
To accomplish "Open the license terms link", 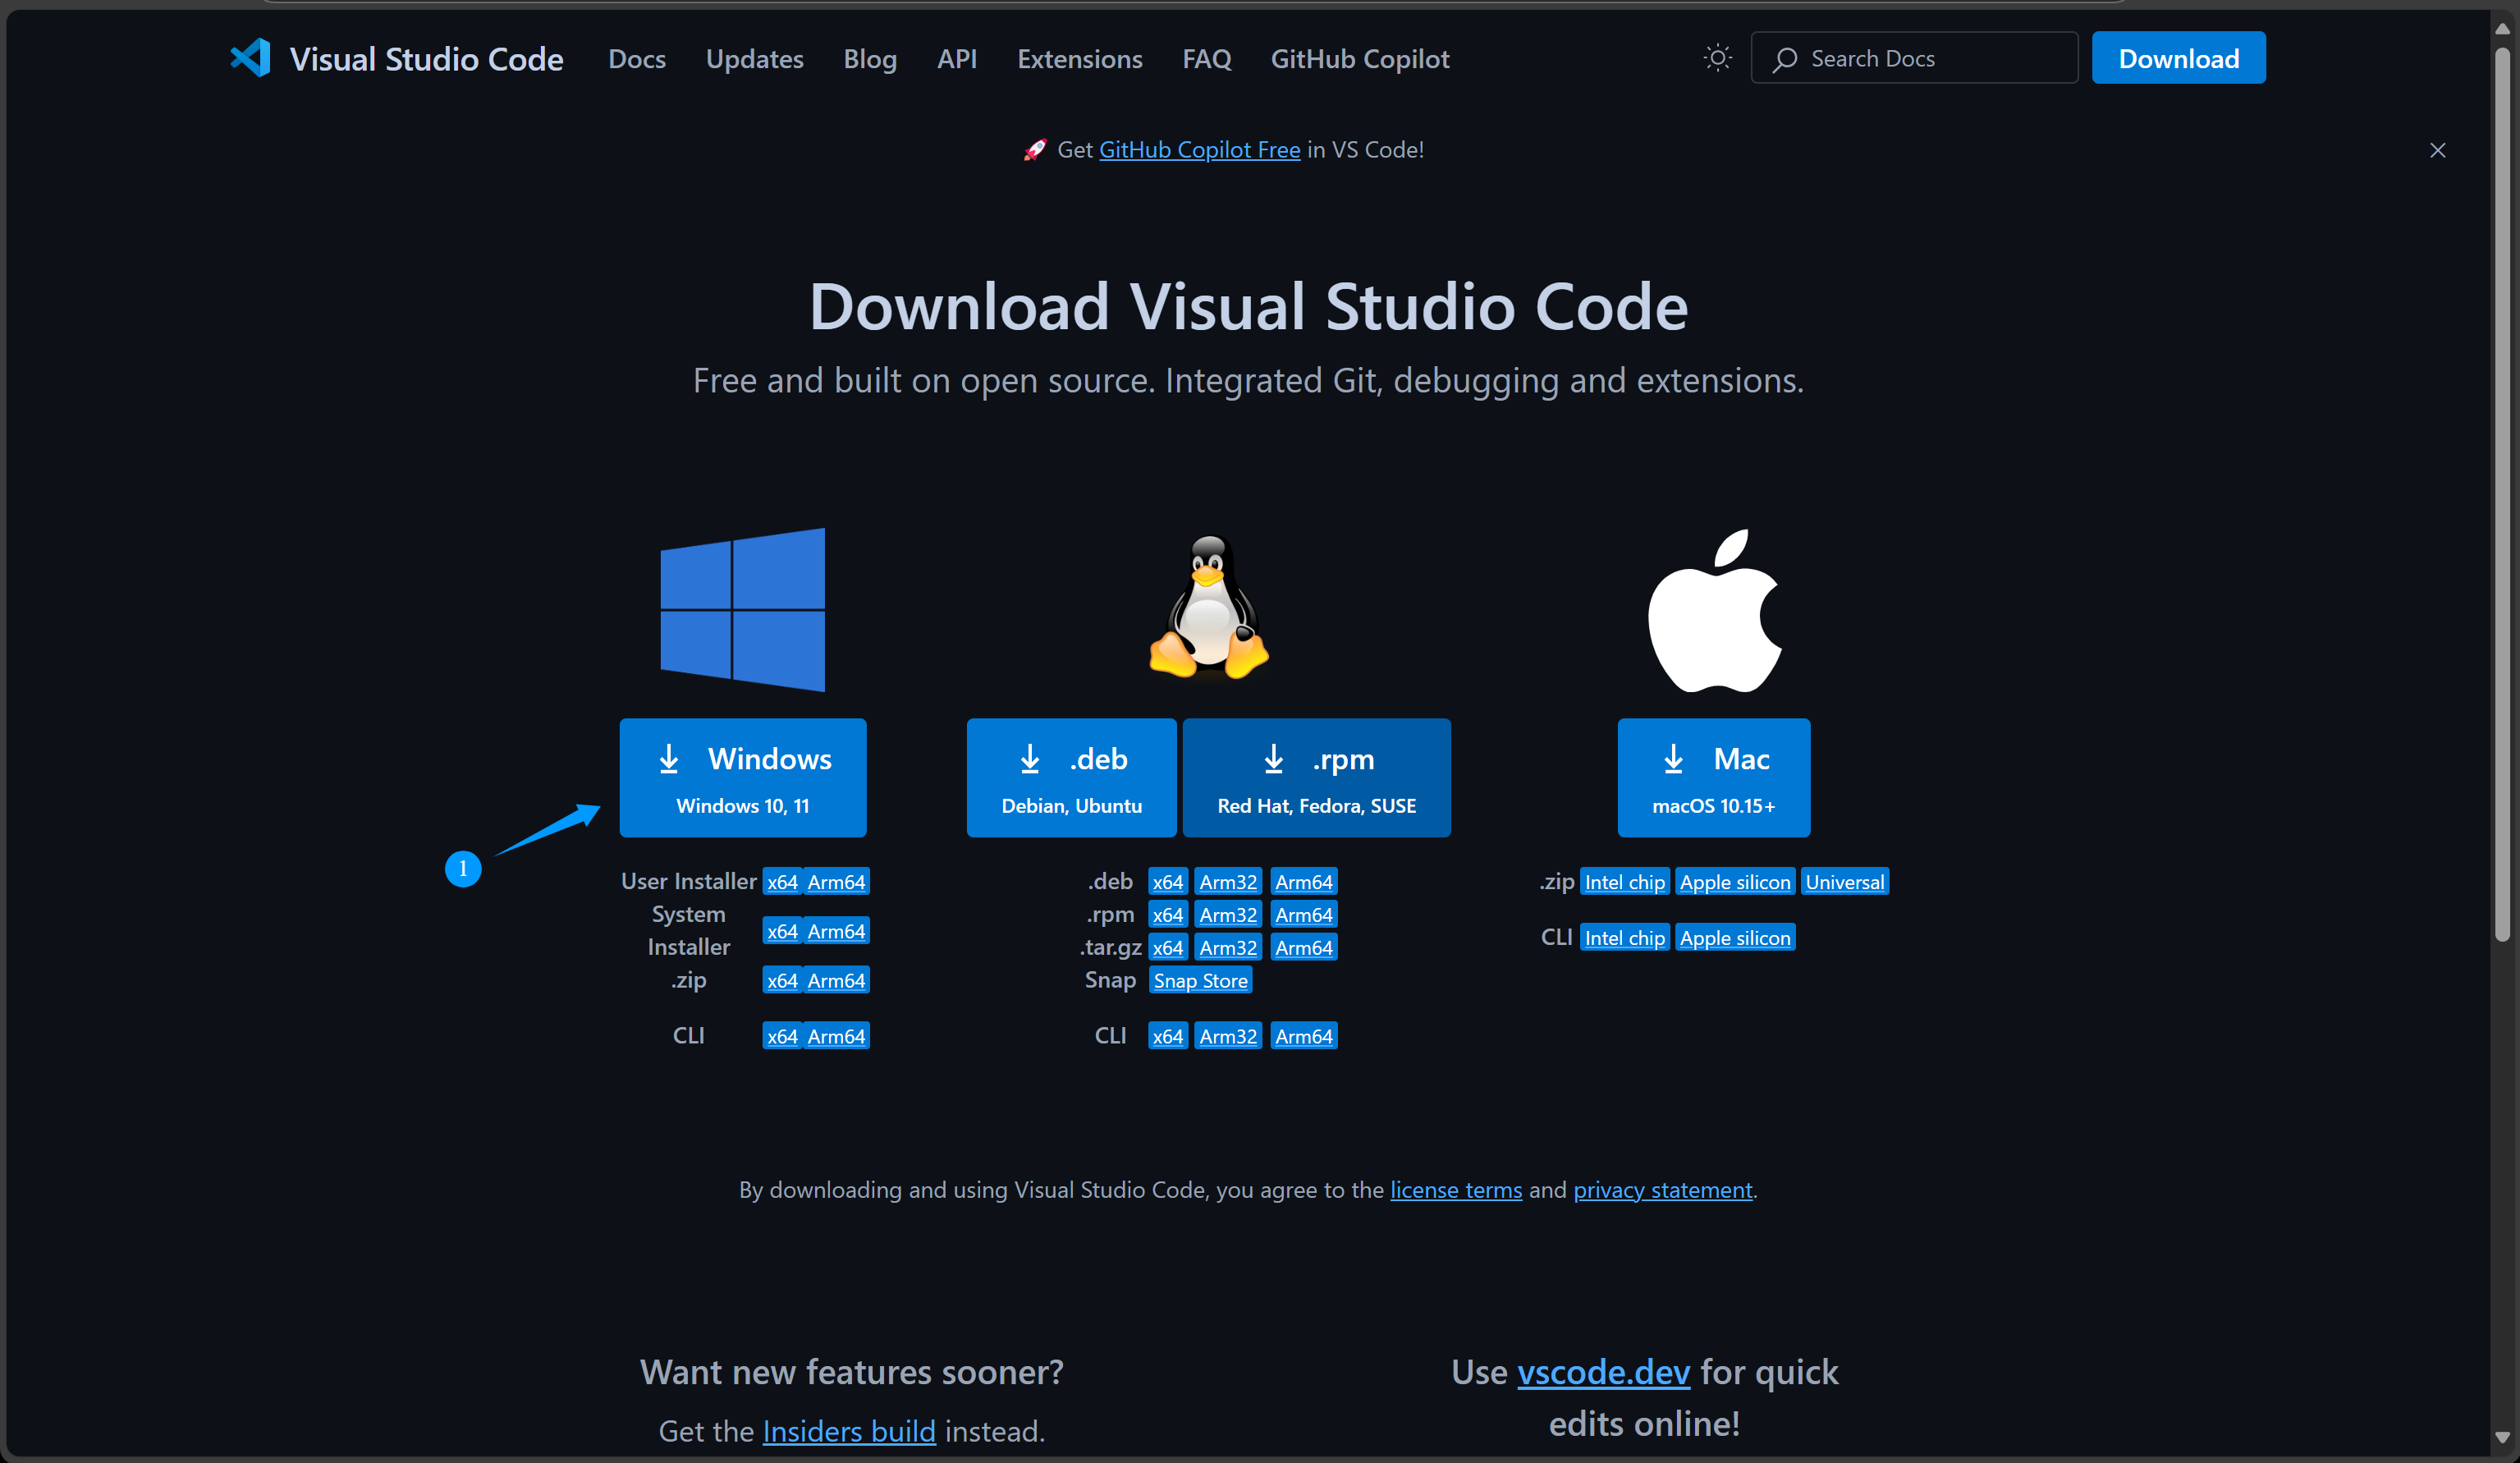I will (x=1456, y=1190).
